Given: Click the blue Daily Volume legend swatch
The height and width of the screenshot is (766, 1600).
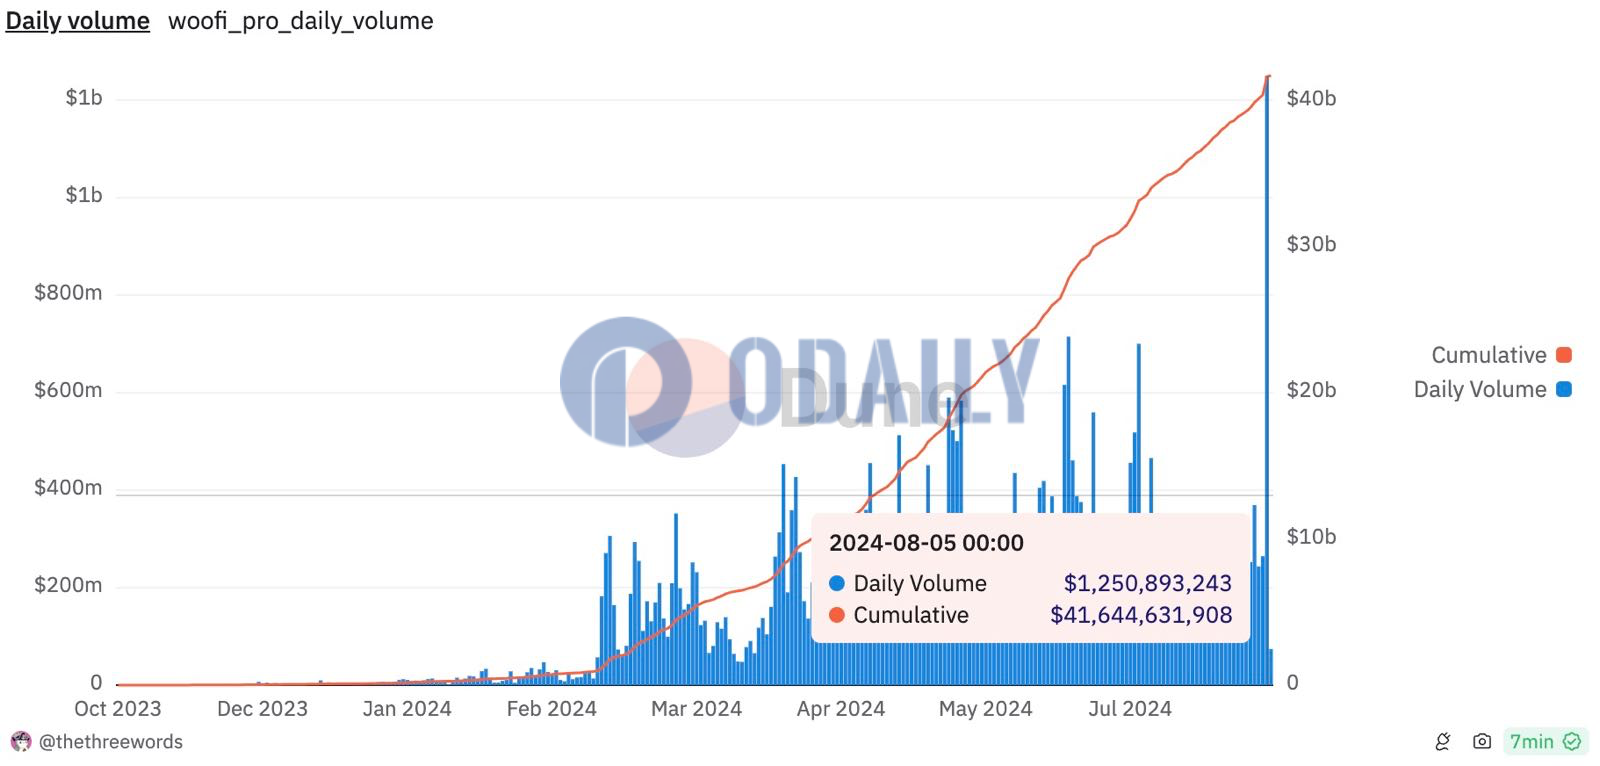Looking at the screenshot, I should (x=1564, y=390).
